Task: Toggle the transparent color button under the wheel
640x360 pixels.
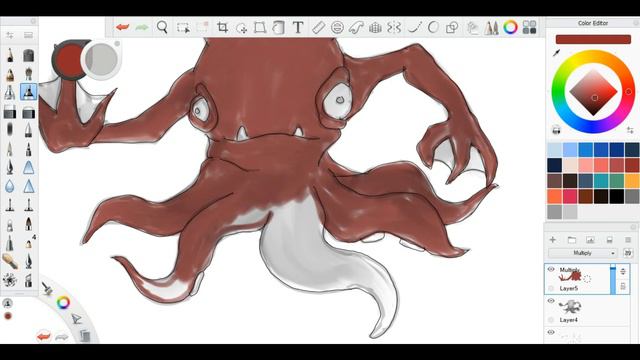Action: point(556,130)
